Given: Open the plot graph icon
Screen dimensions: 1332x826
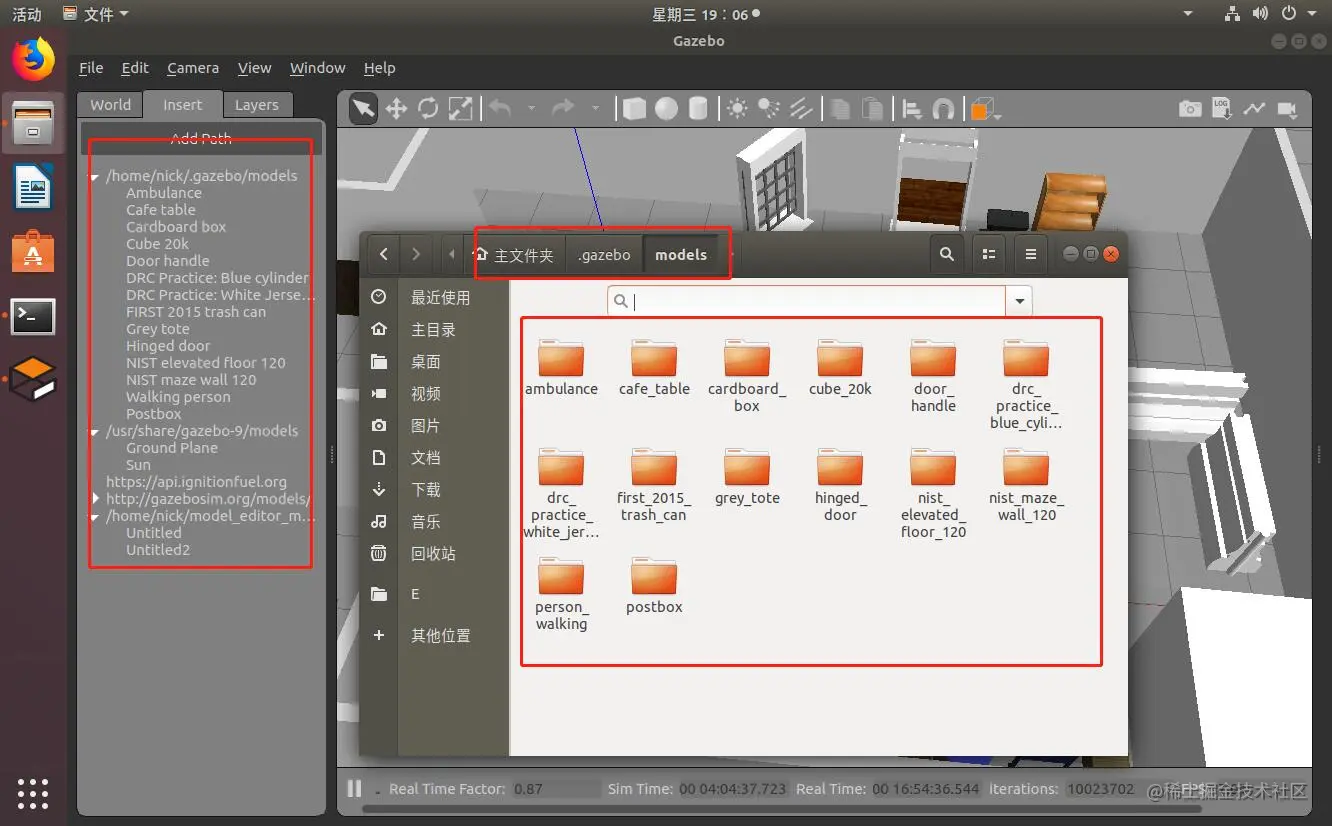Looking at the screenshot, I should tap(1253, 109).
